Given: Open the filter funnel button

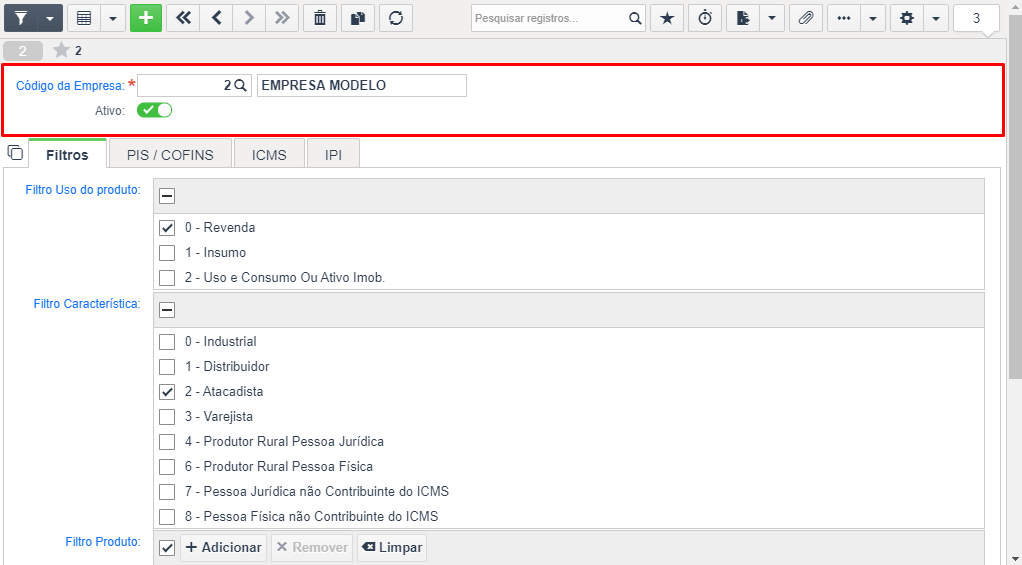Looking at the screenshot, I should (21, 18).
